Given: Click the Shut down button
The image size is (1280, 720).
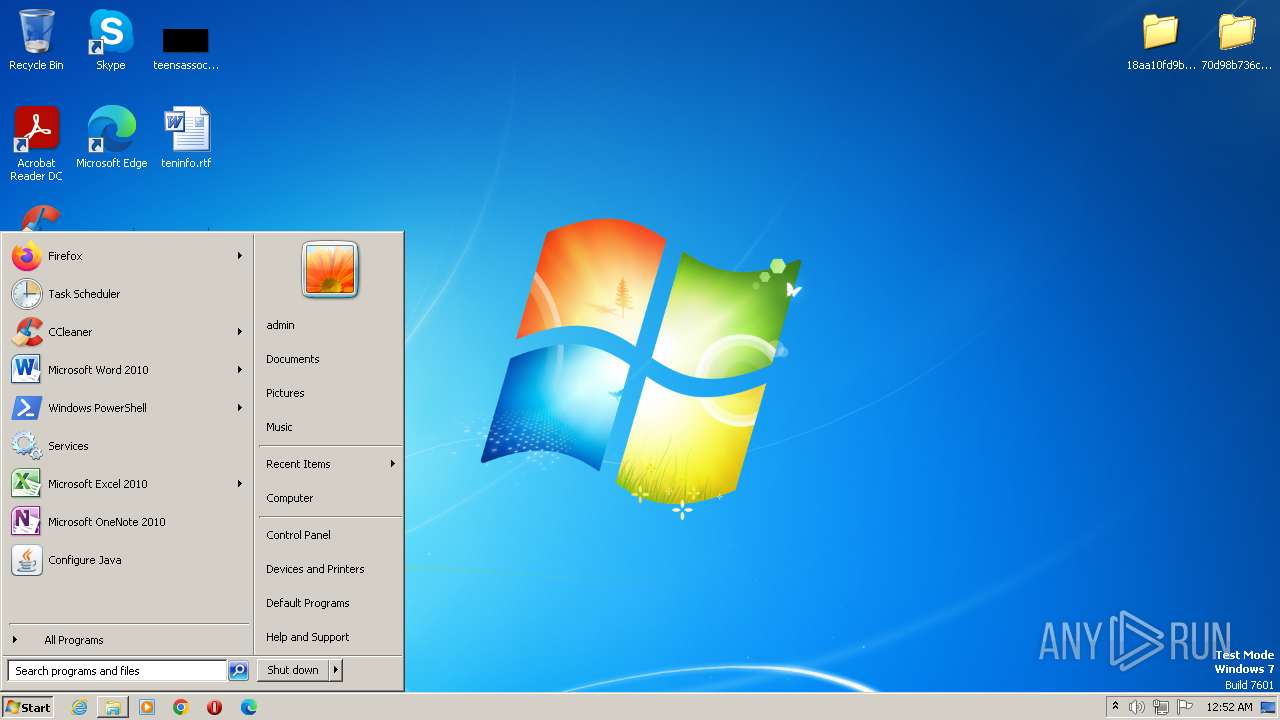Looking at the screenshot, I should [293, 670].
